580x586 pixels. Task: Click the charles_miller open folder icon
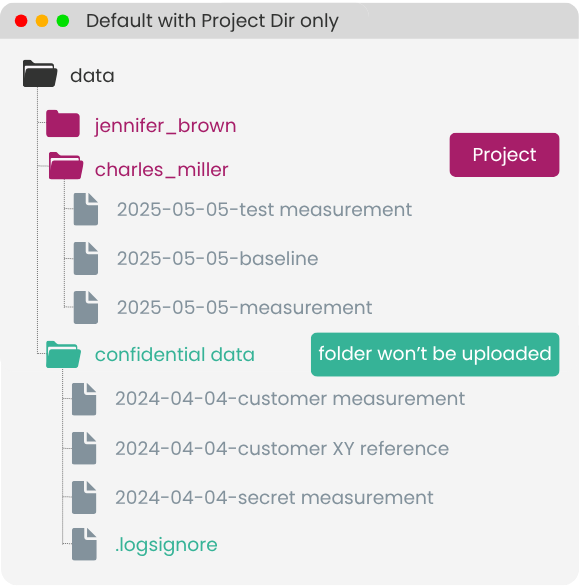[x=66, y=166]
